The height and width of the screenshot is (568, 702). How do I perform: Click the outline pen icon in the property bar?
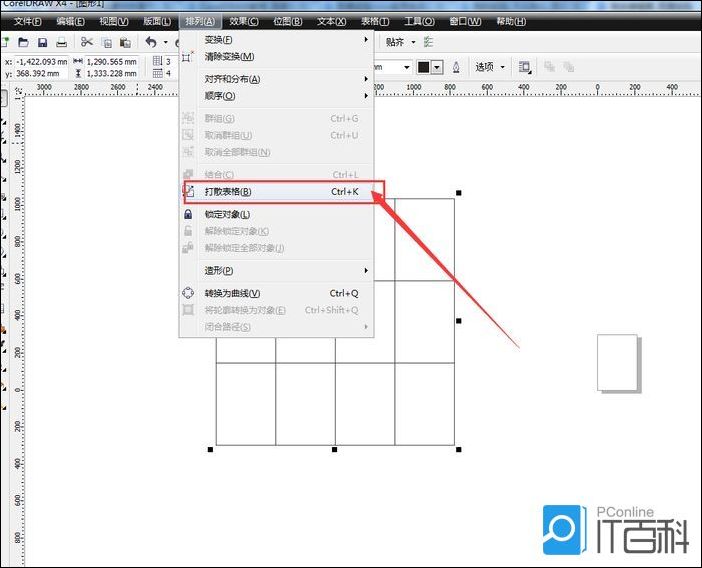456,67
